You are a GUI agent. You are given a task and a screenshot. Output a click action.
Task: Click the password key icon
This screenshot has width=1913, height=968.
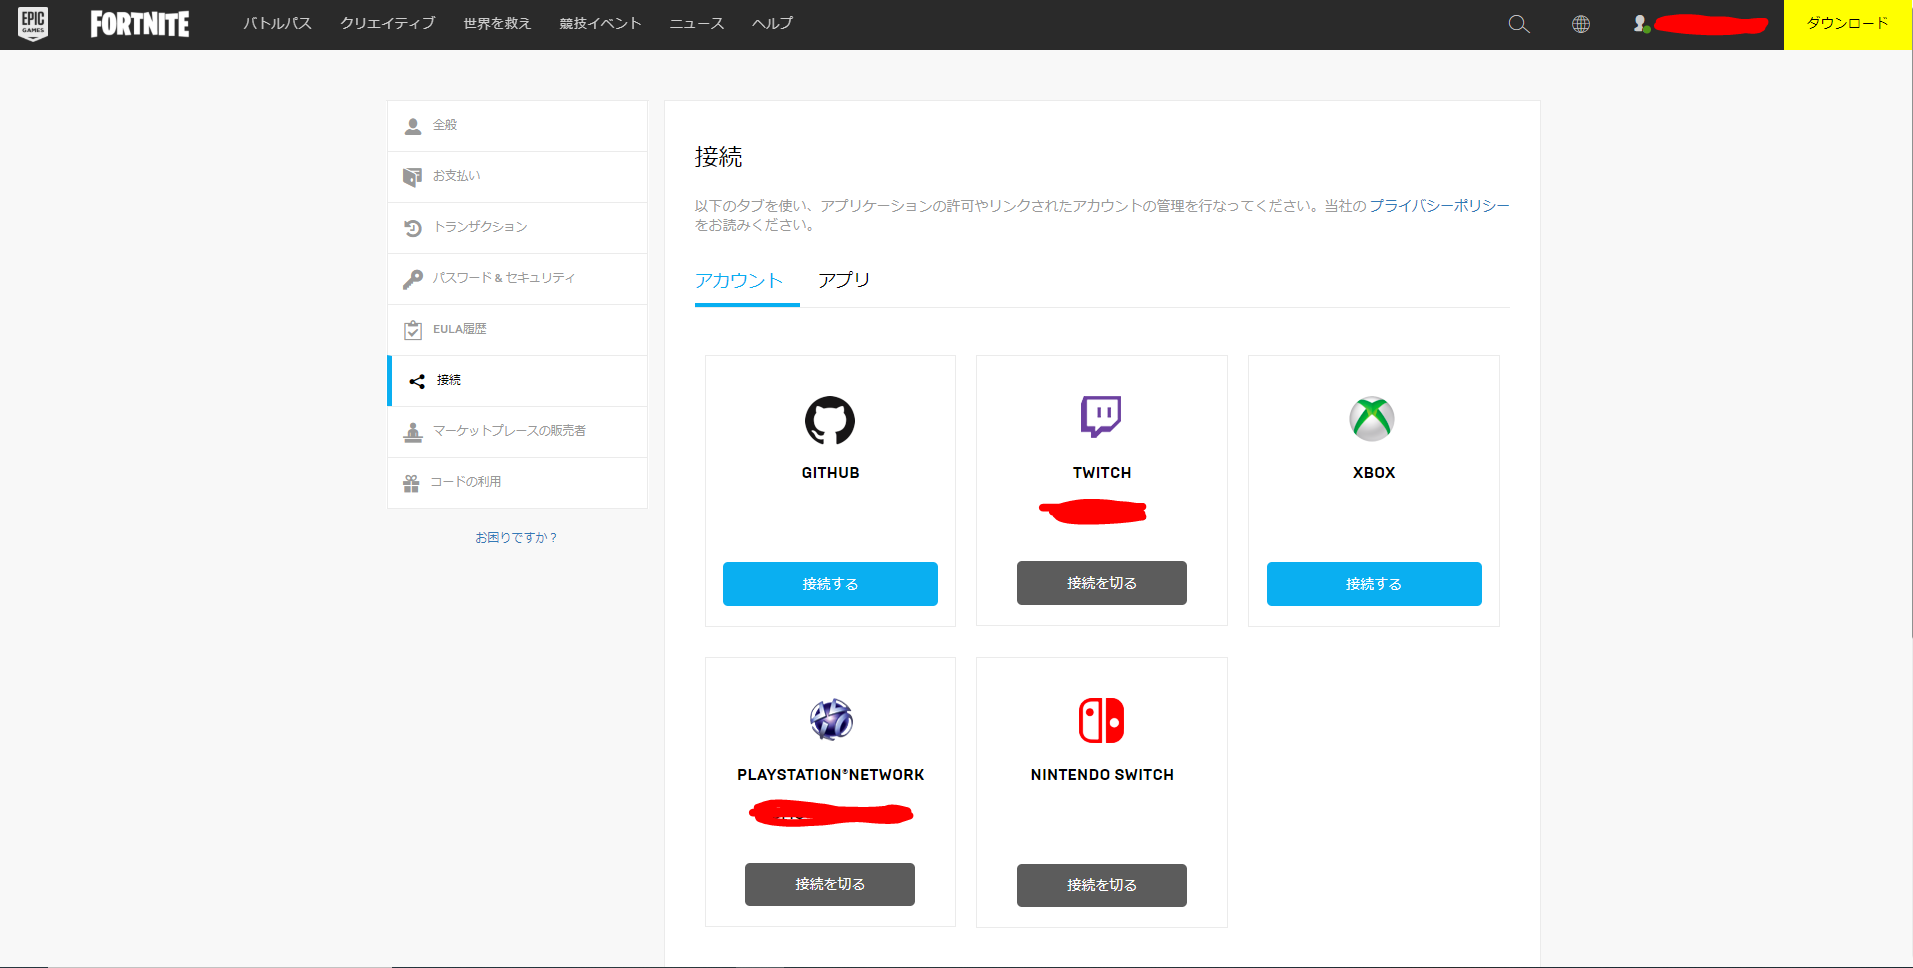(x=412, y=279)
